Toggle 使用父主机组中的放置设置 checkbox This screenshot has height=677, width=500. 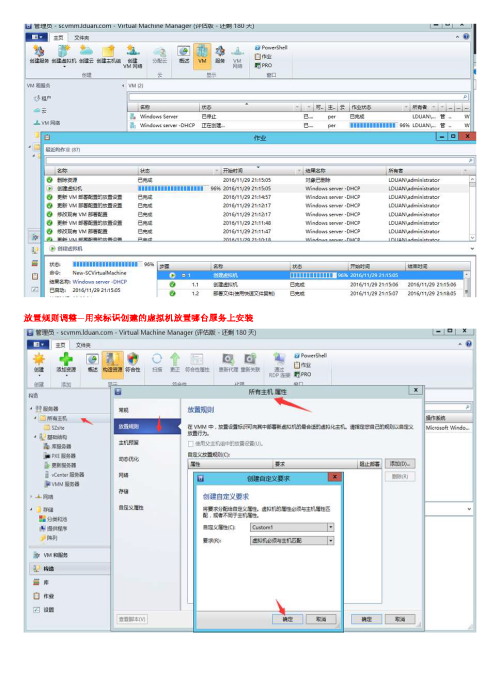tap(190, 443)
